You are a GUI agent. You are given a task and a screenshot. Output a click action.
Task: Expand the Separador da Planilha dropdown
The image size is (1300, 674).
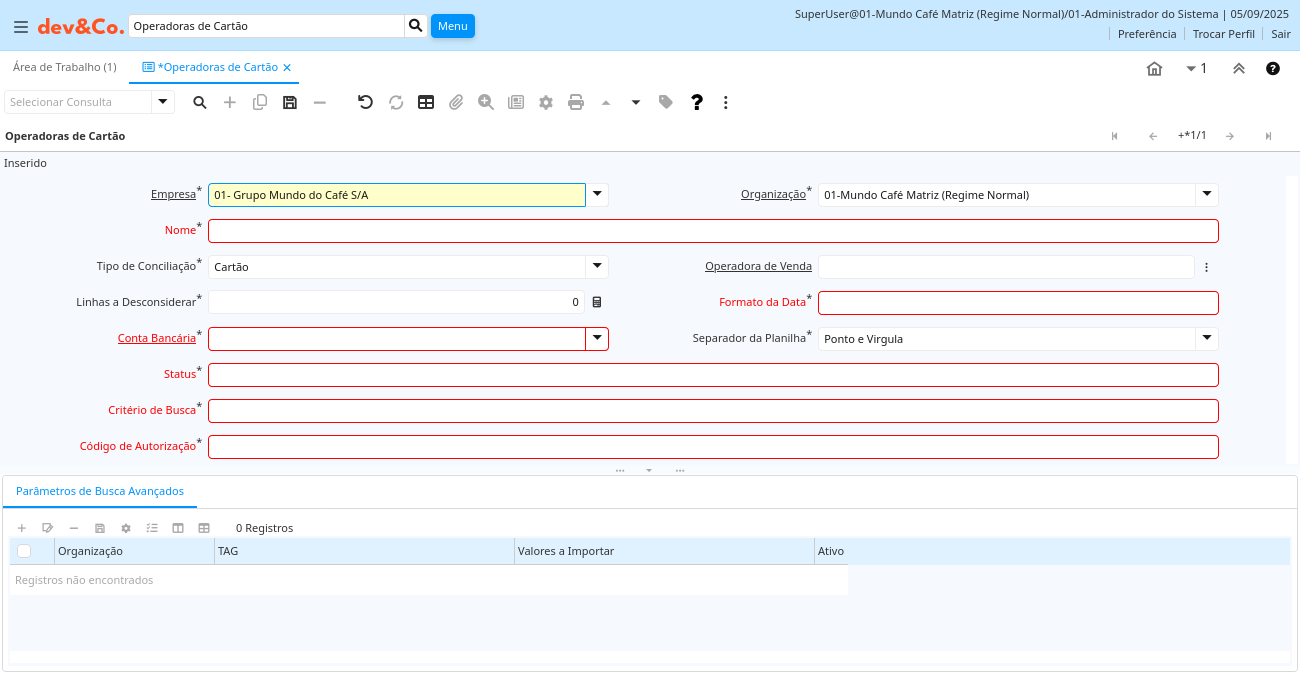pos(1207,339)
